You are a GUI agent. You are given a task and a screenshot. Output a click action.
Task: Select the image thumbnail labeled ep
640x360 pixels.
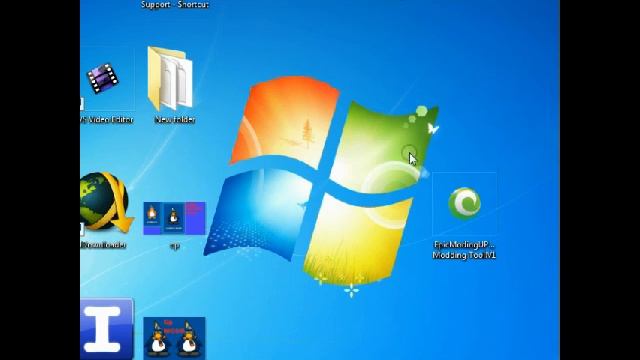(x=174, y=218)
